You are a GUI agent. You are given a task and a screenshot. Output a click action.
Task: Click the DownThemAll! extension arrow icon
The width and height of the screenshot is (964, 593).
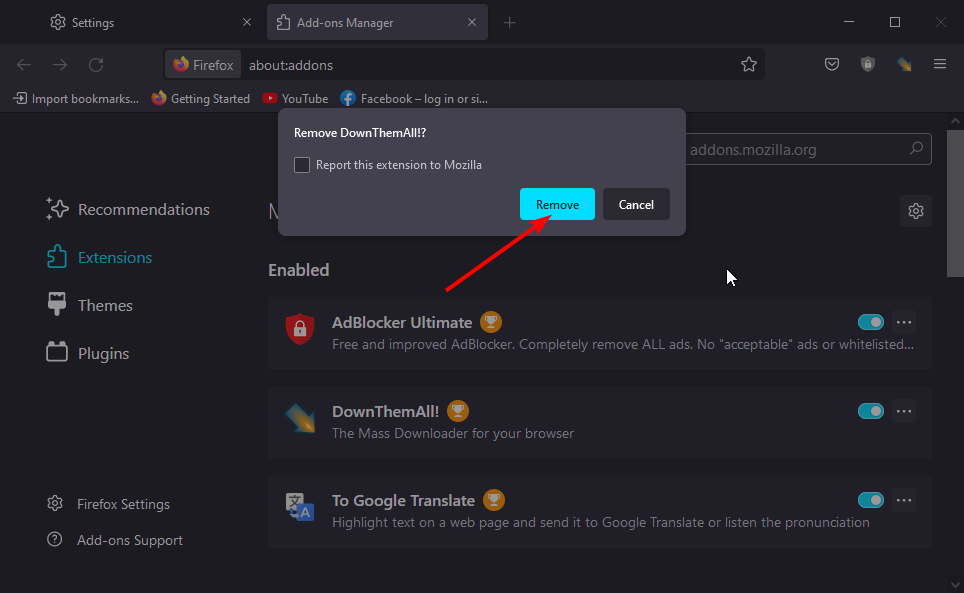(x=300, y=418)
